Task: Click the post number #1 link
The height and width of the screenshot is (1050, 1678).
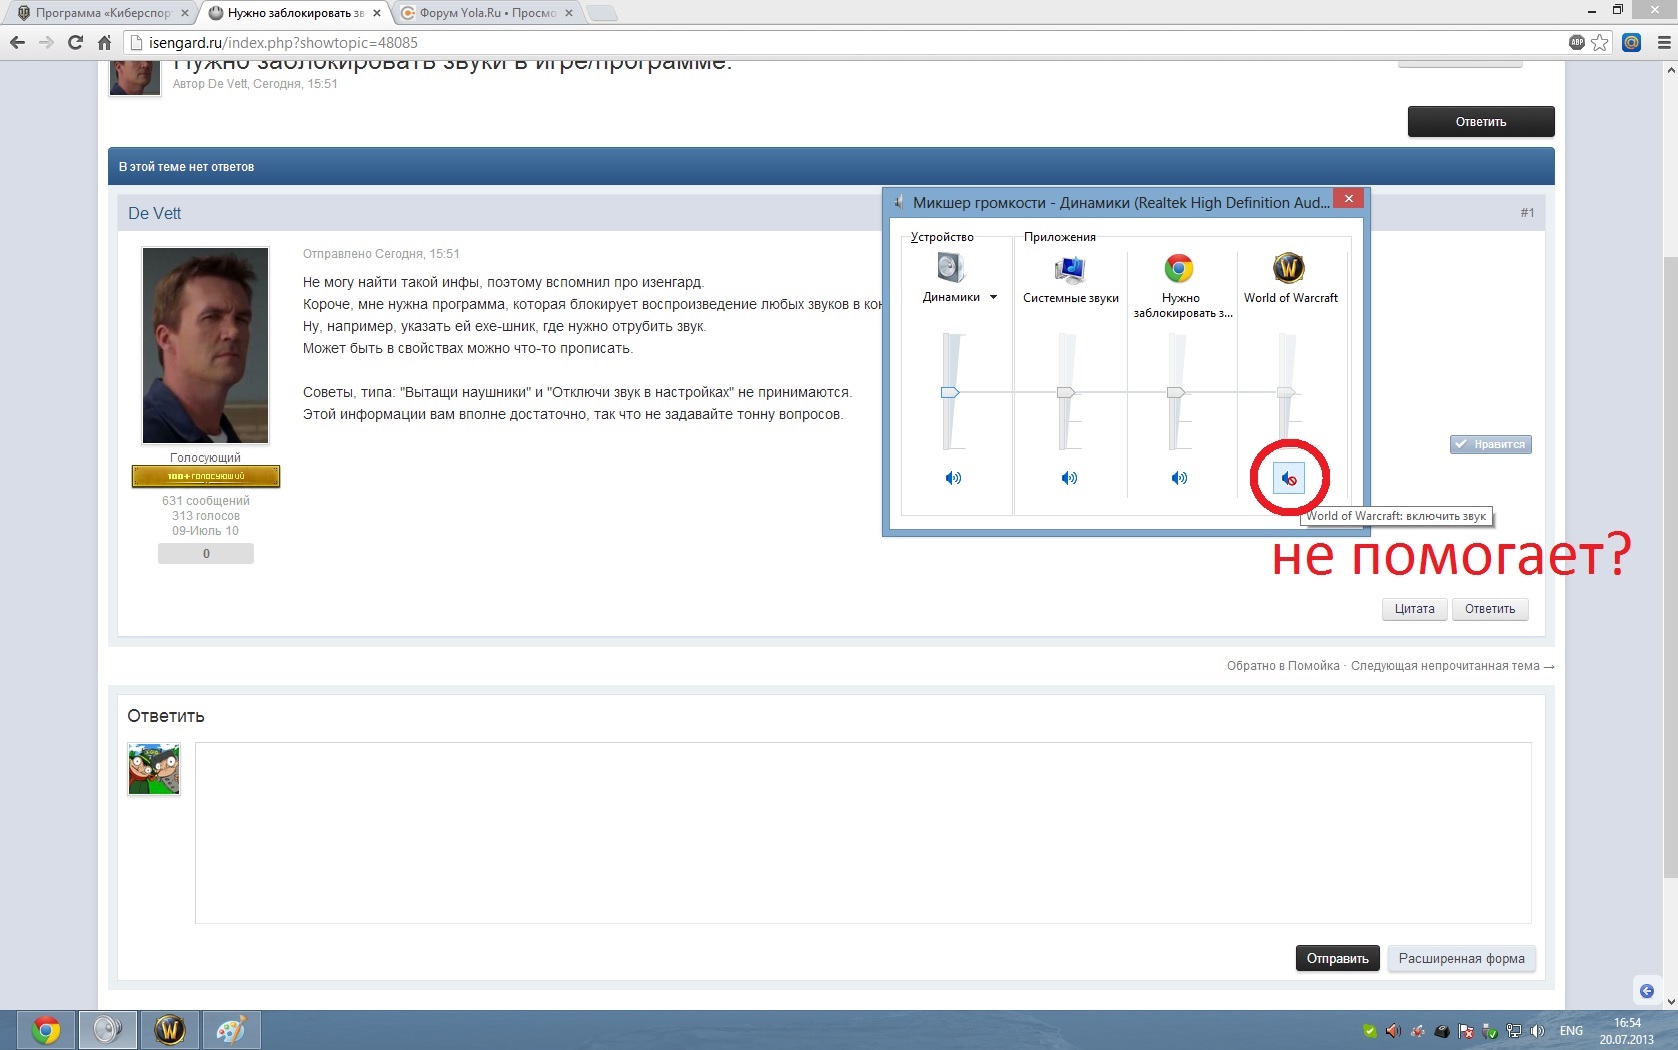Action: (1527, 212)
